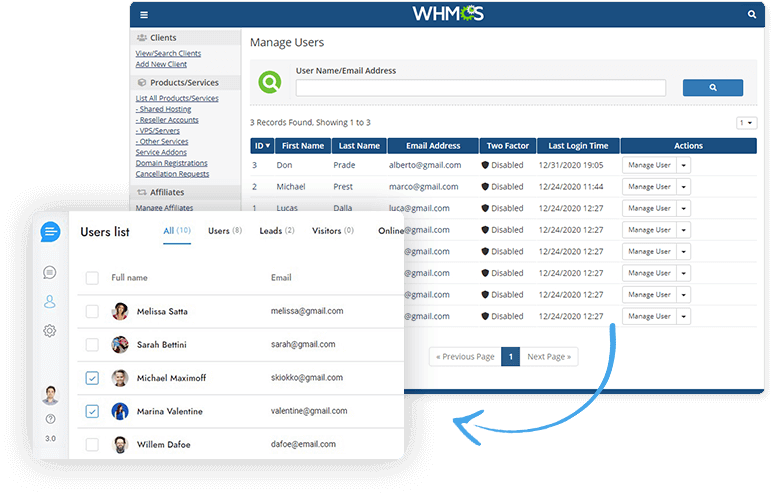Viewport: 774px width, 493px height.
Task: Uncheck the box for Marina Valentine
Action: pos(92,411)
